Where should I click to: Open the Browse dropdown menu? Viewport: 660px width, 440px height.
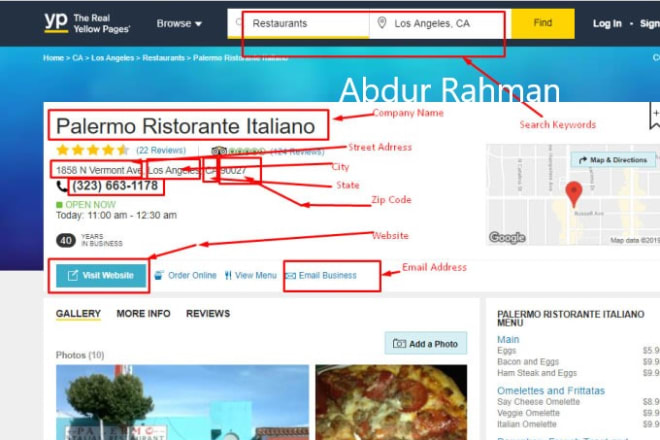(x=179, y=24)
